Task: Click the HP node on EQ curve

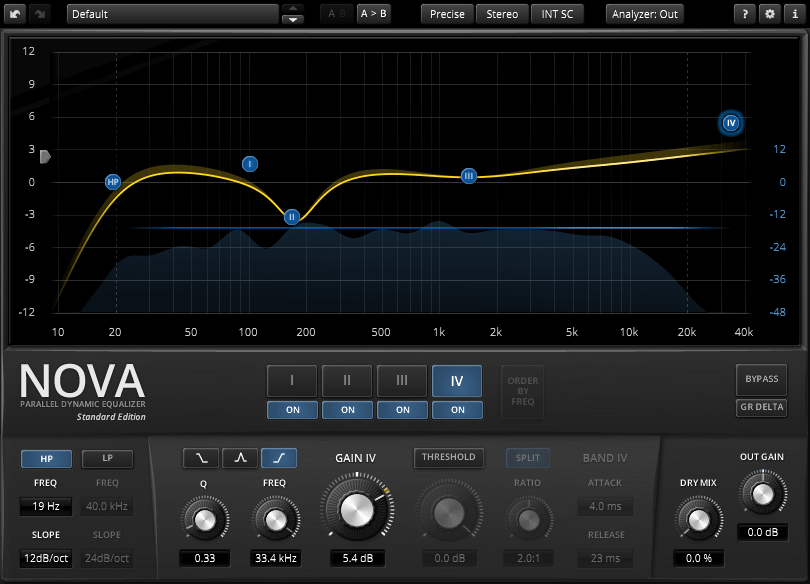Action: tap(113, 182)
